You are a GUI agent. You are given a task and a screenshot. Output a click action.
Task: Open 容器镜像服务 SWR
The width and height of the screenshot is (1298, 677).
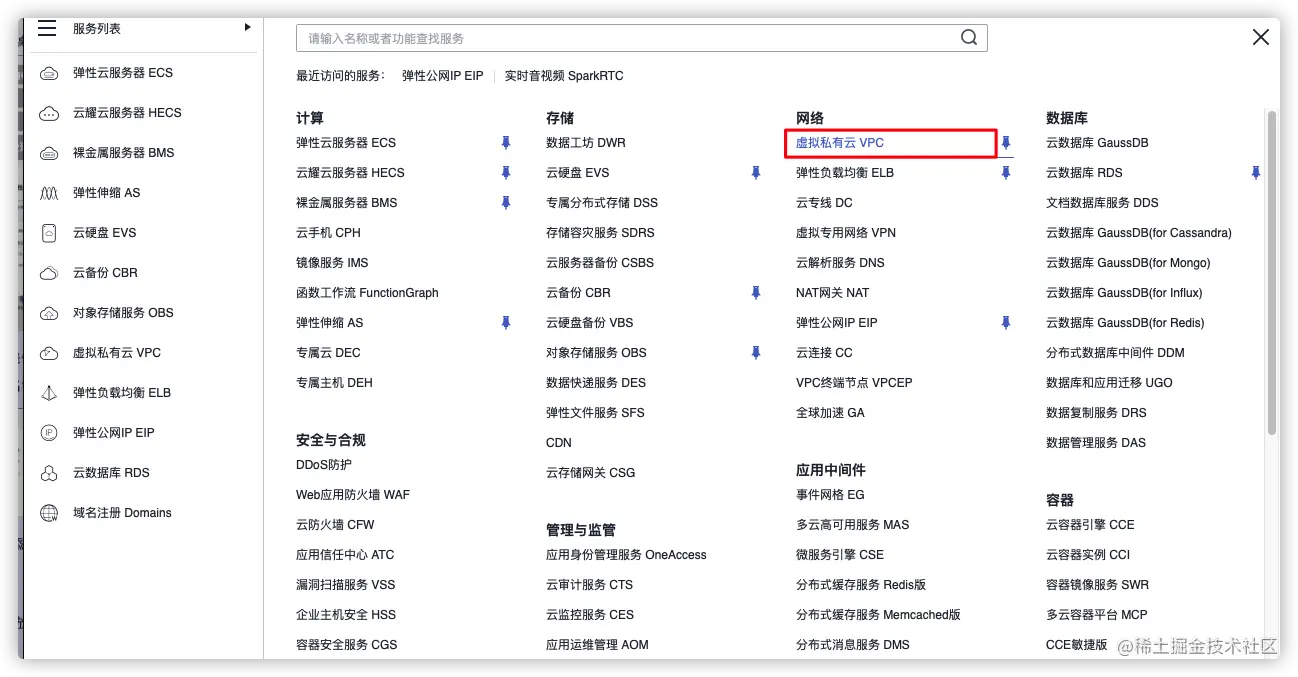pos(1097,585)
